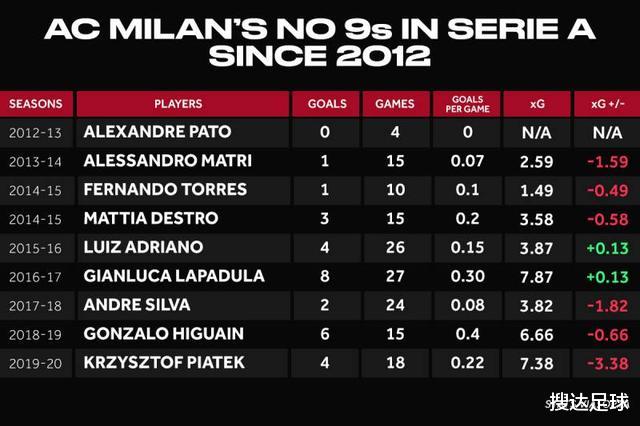Click the 2016-17 season cell

point(37,275)
